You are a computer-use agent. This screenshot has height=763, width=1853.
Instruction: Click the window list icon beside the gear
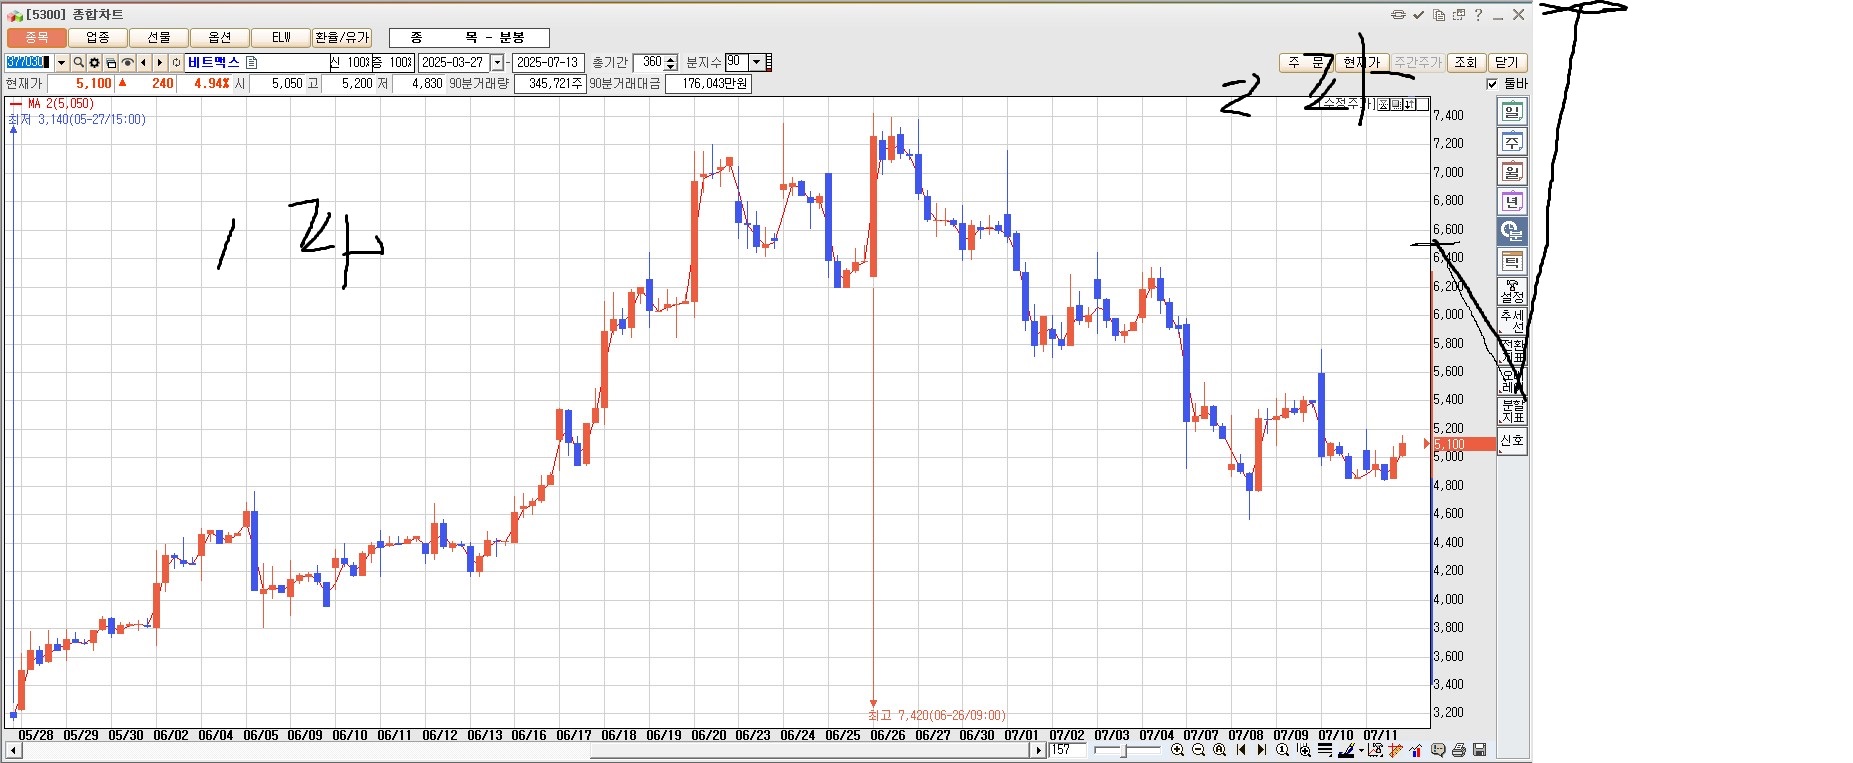pyautogui.click(x=111, y=62)
